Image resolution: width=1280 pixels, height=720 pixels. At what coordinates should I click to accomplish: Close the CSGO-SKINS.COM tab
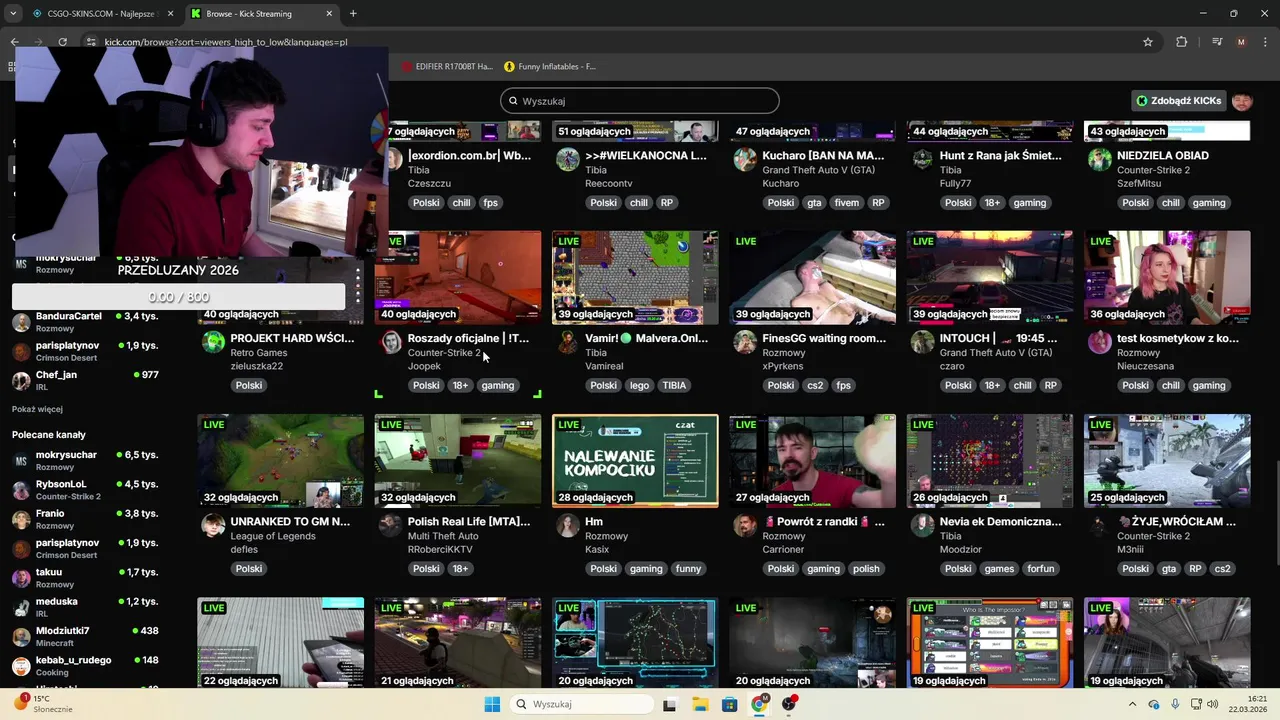coord(170,14)
